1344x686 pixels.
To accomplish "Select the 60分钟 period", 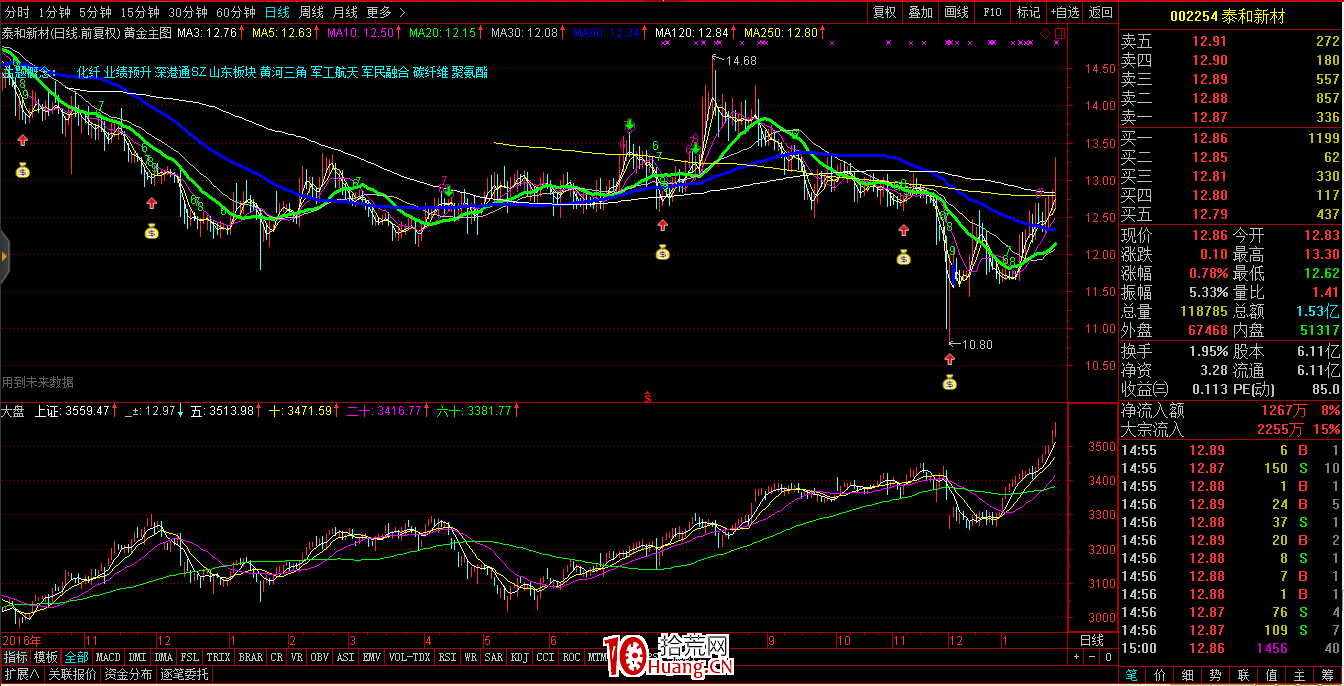I will coord(236,12).
